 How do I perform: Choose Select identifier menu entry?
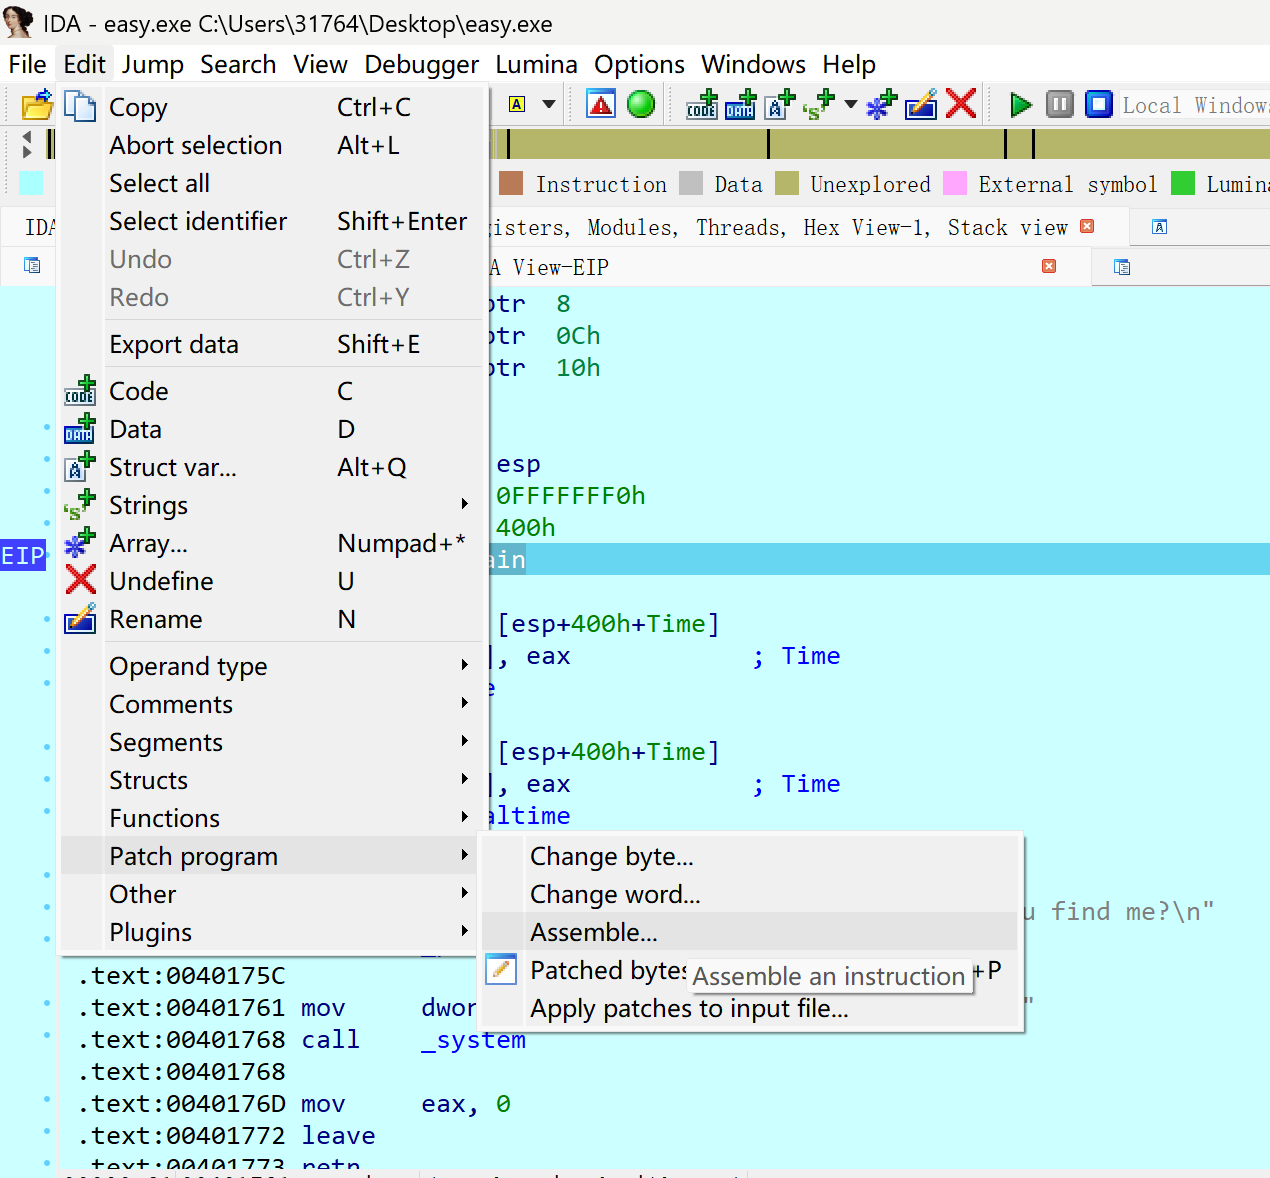point(270,221)
